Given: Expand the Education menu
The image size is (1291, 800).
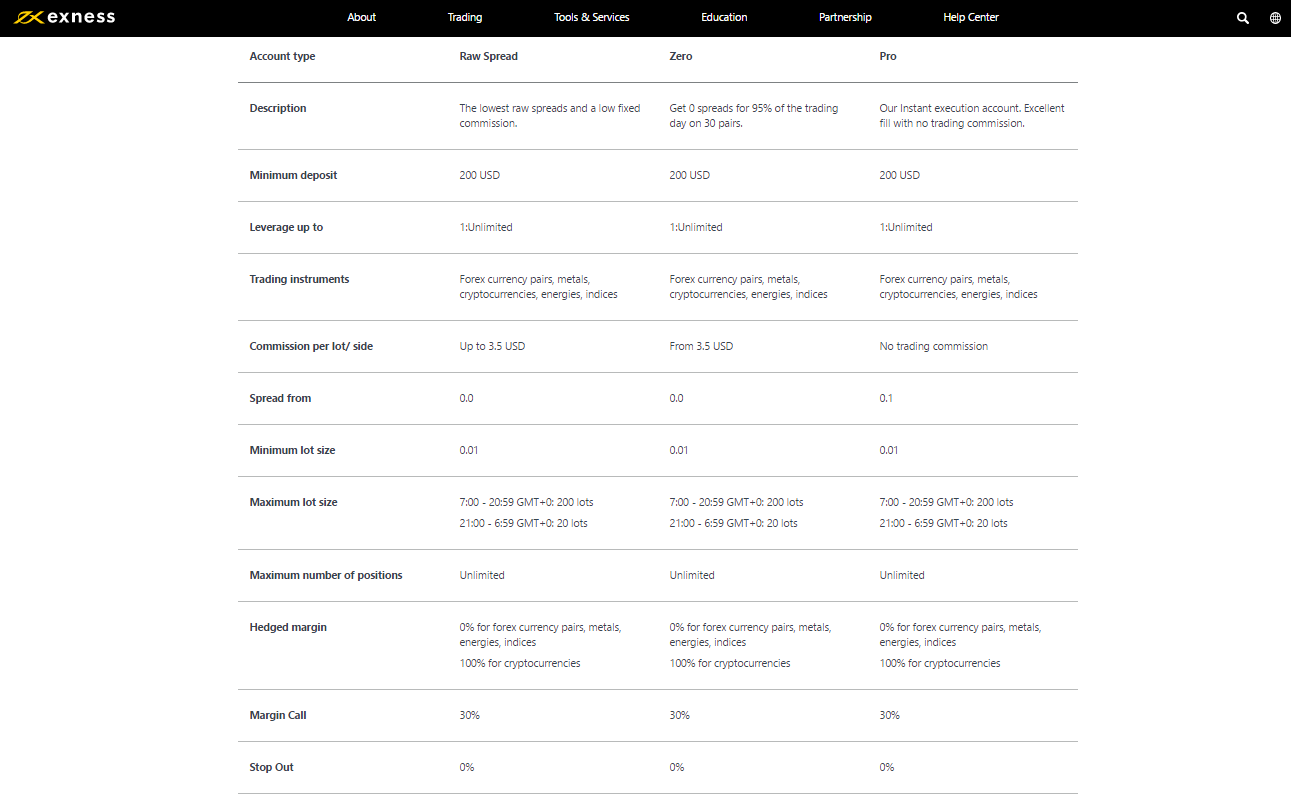Looking at the screenshot, I should click(x=724, y=17).
